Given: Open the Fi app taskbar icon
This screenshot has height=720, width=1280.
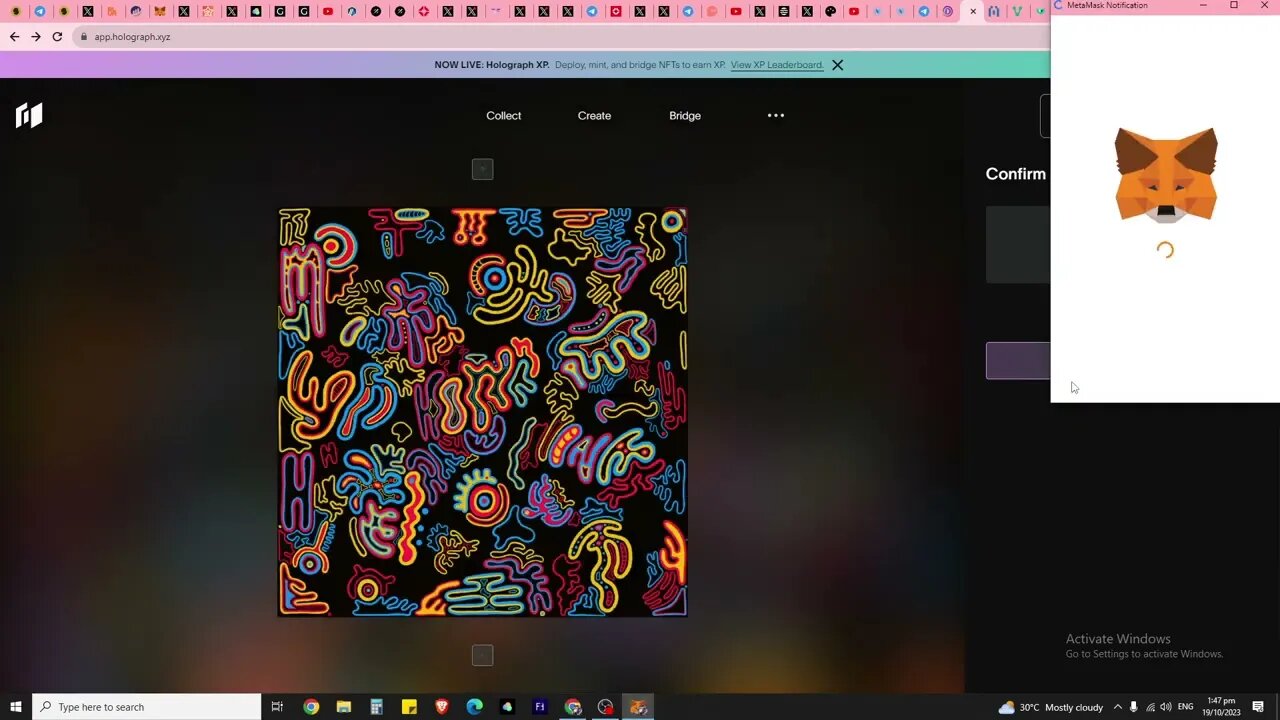Looking at the screenshot, I should coord(540,707).
